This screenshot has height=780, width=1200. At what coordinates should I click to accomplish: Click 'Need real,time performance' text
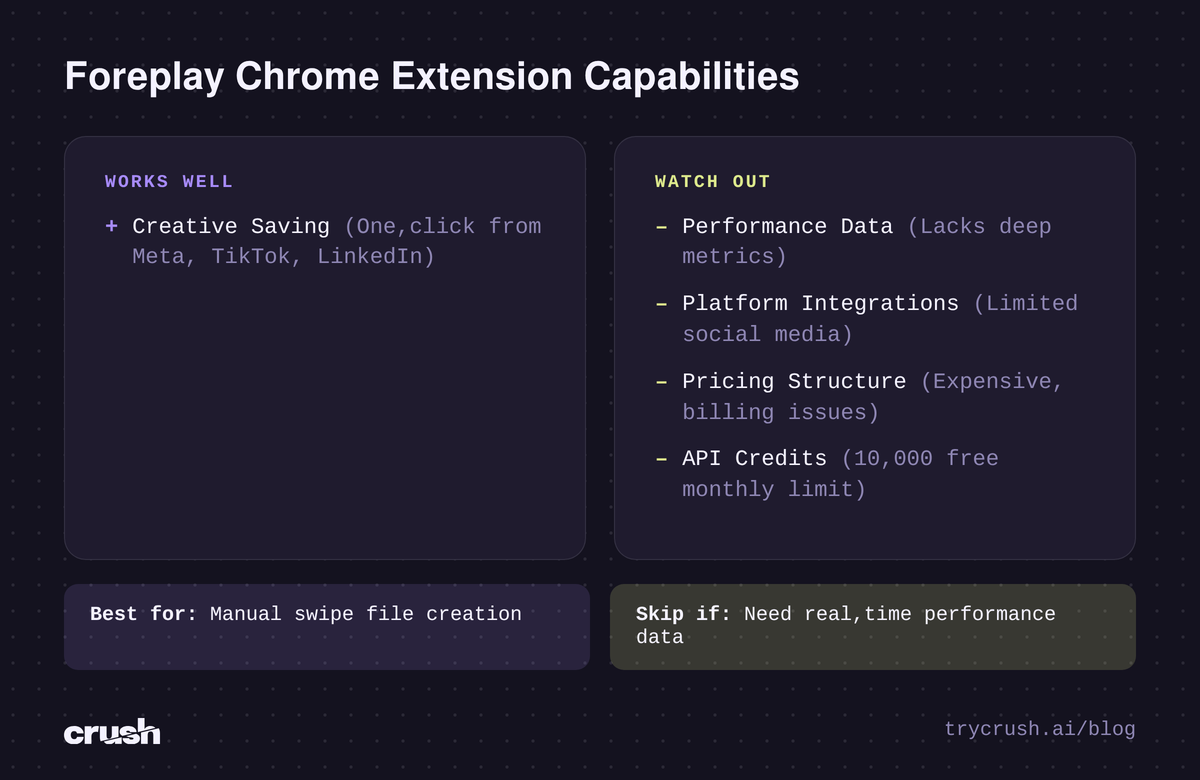pyautogui.click(x=900, y=614)
